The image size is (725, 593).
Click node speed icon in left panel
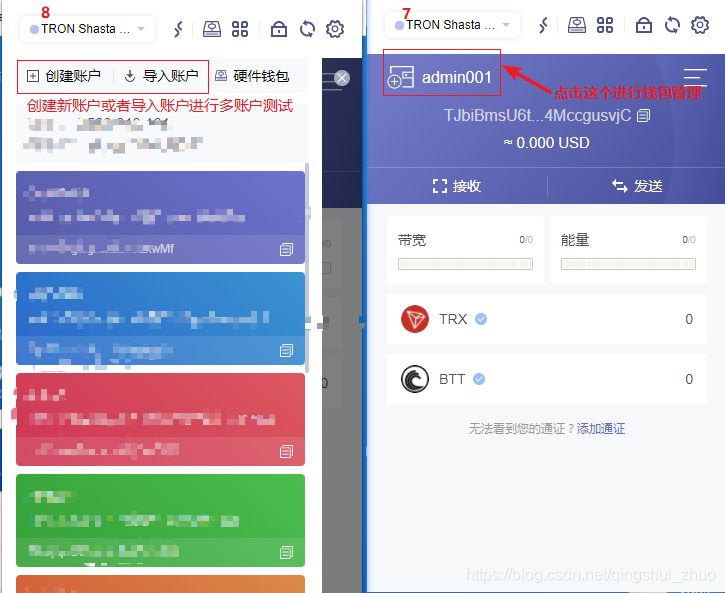(178, 29)
